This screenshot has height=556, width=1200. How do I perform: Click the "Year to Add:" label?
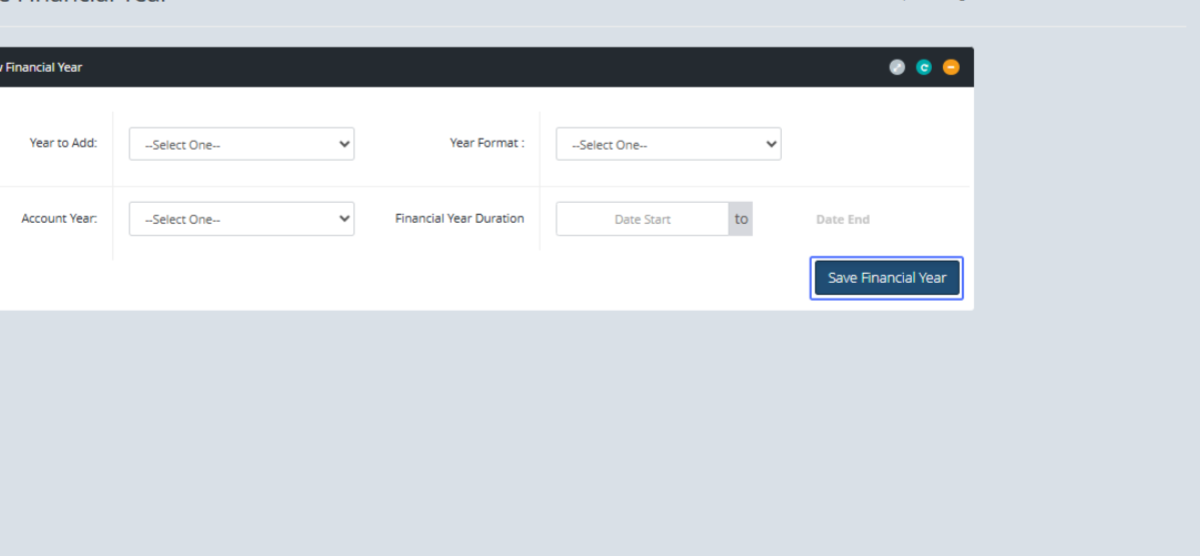click(x=63, y=143)
